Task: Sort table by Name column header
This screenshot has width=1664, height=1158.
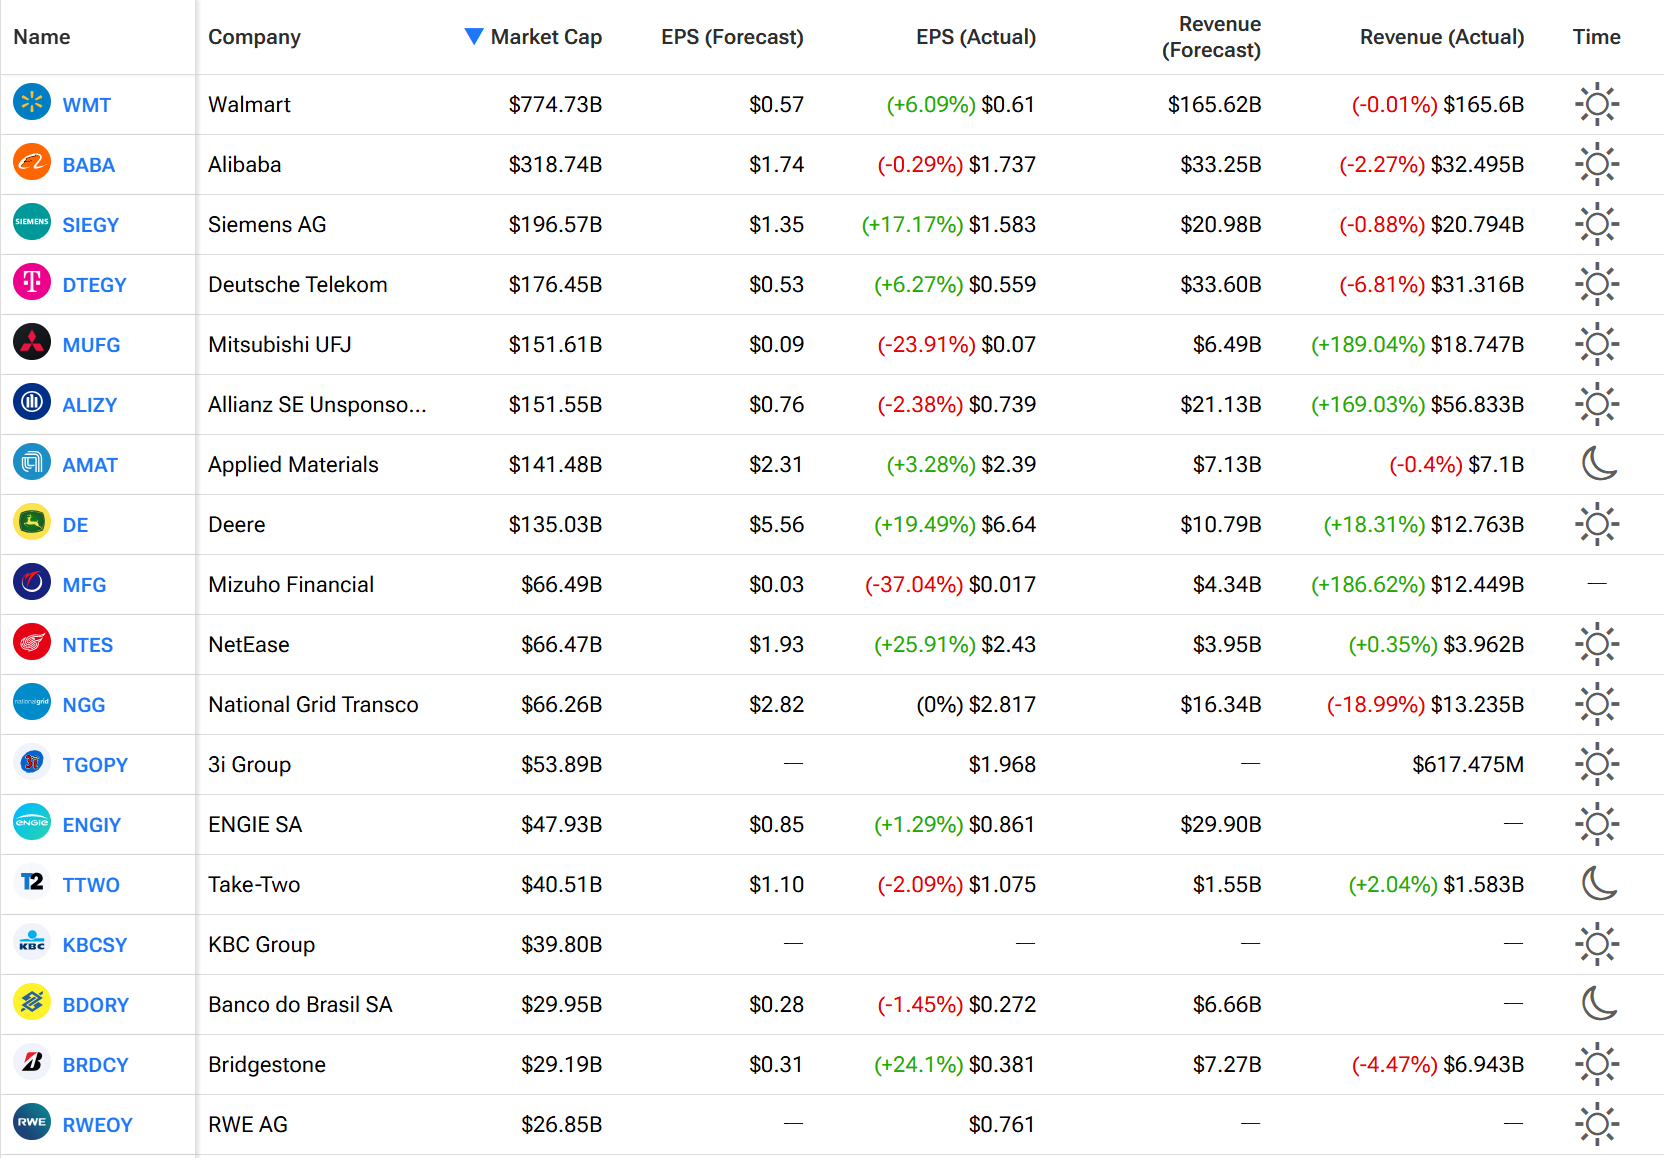Action: coord(42,37)
